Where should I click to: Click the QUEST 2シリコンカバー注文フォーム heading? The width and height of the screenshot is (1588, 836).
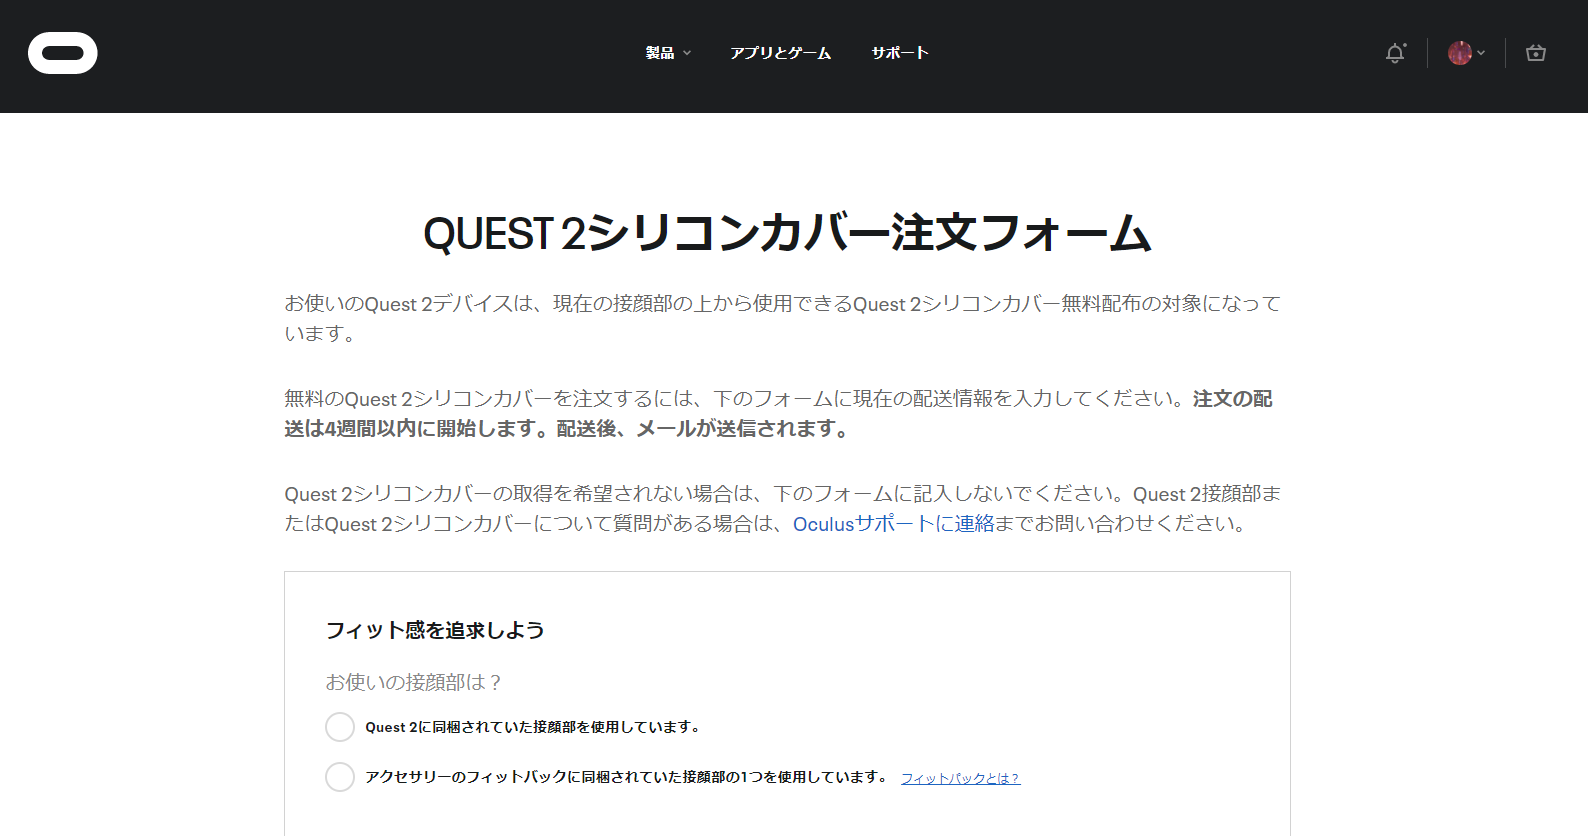click(787, 234)
